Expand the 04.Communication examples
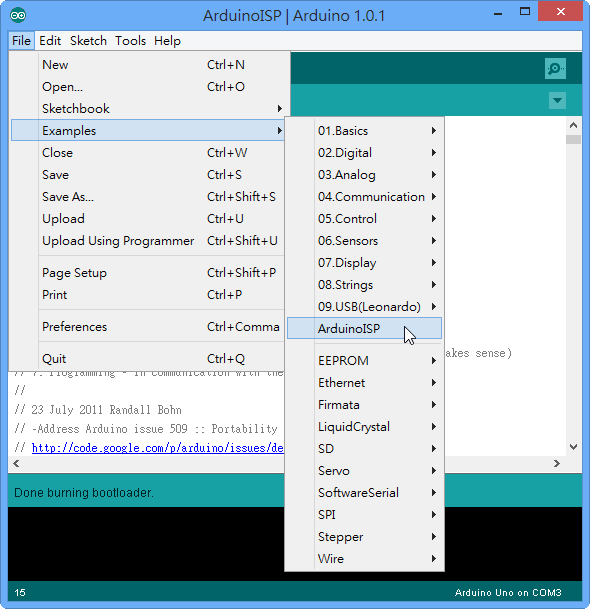 [364, 197]
